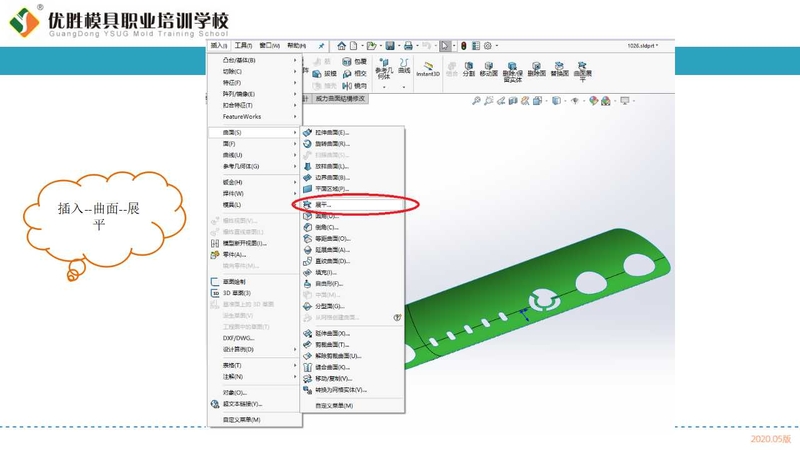
Task: Click the View Settings monitor icon
Action: 624,101
